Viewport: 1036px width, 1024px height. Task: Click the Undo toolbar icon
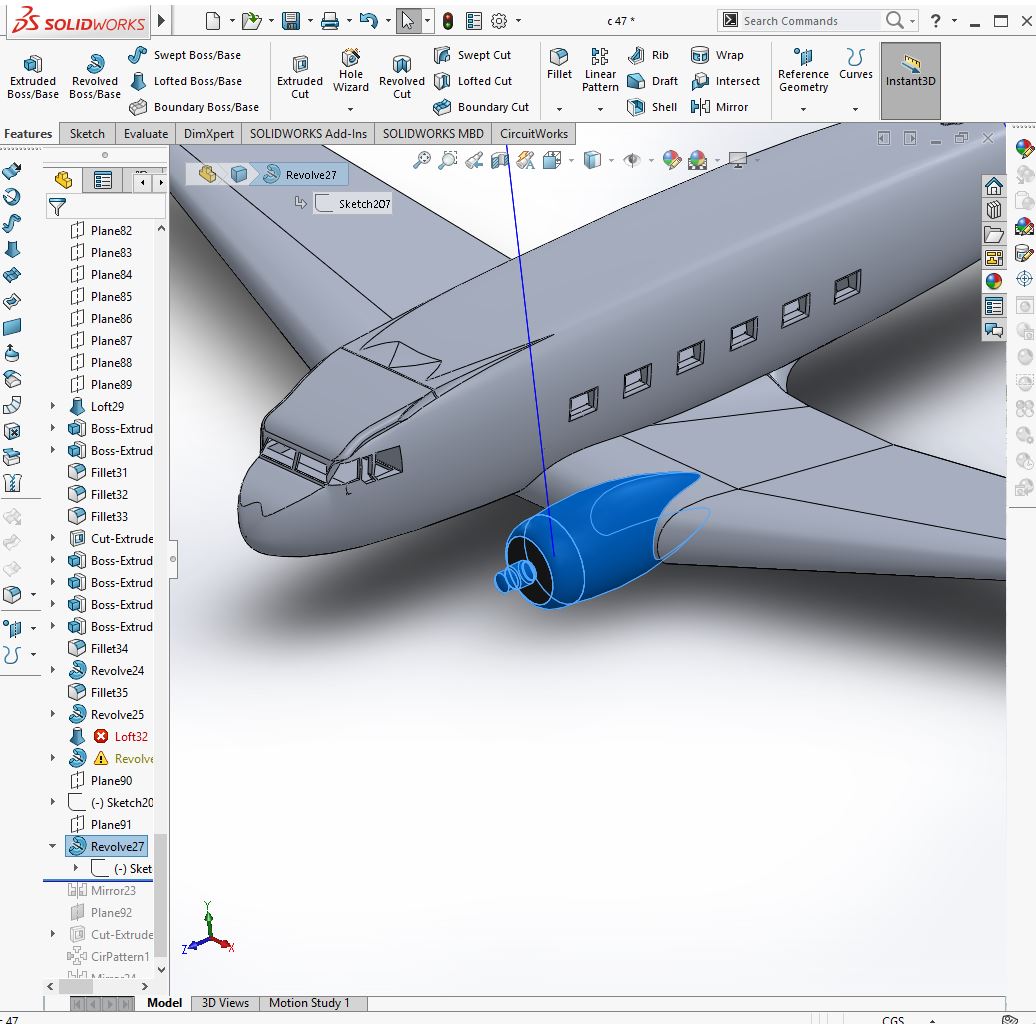click(x=369, y=21)
